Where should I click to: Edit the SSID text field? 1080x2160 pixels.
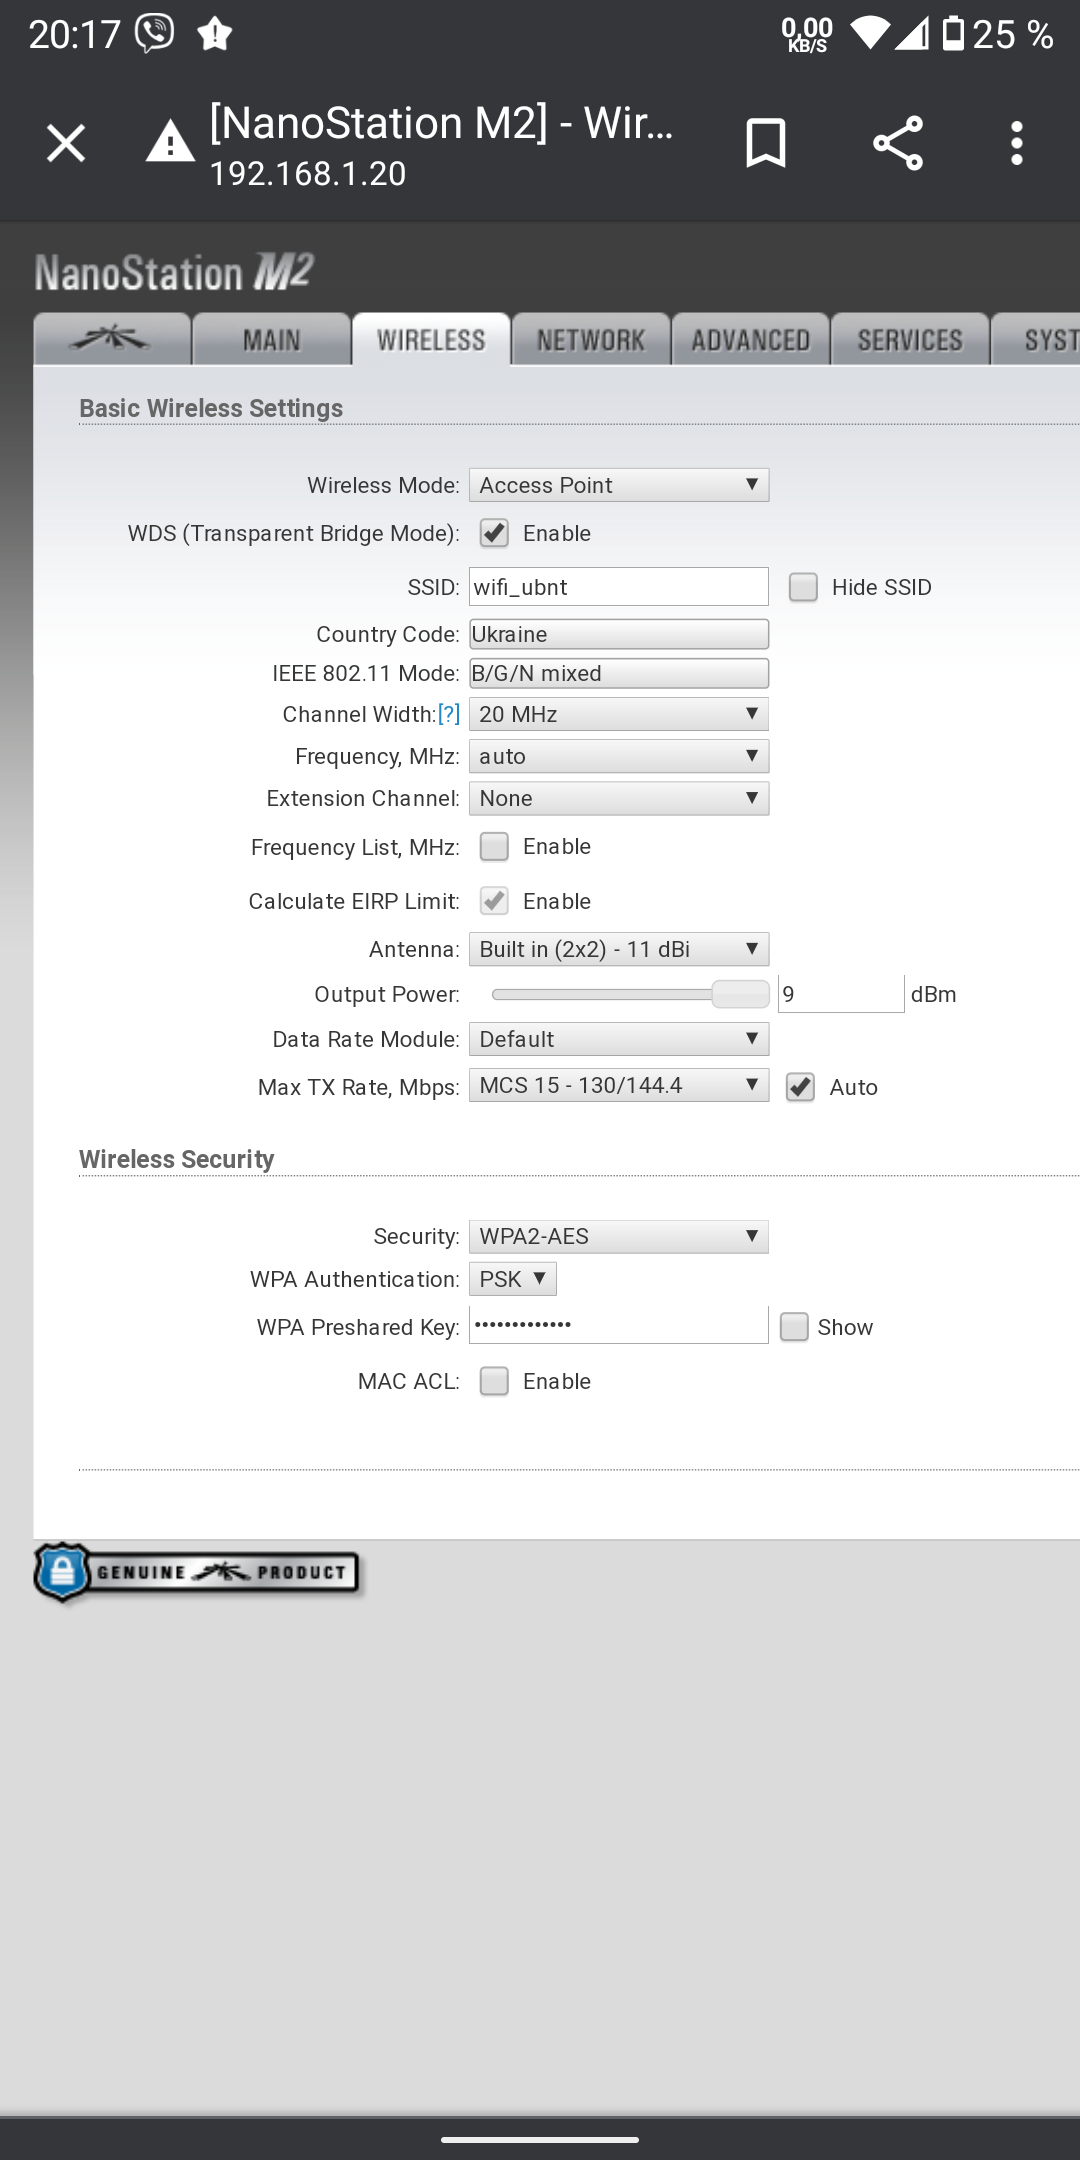point(619,587)
